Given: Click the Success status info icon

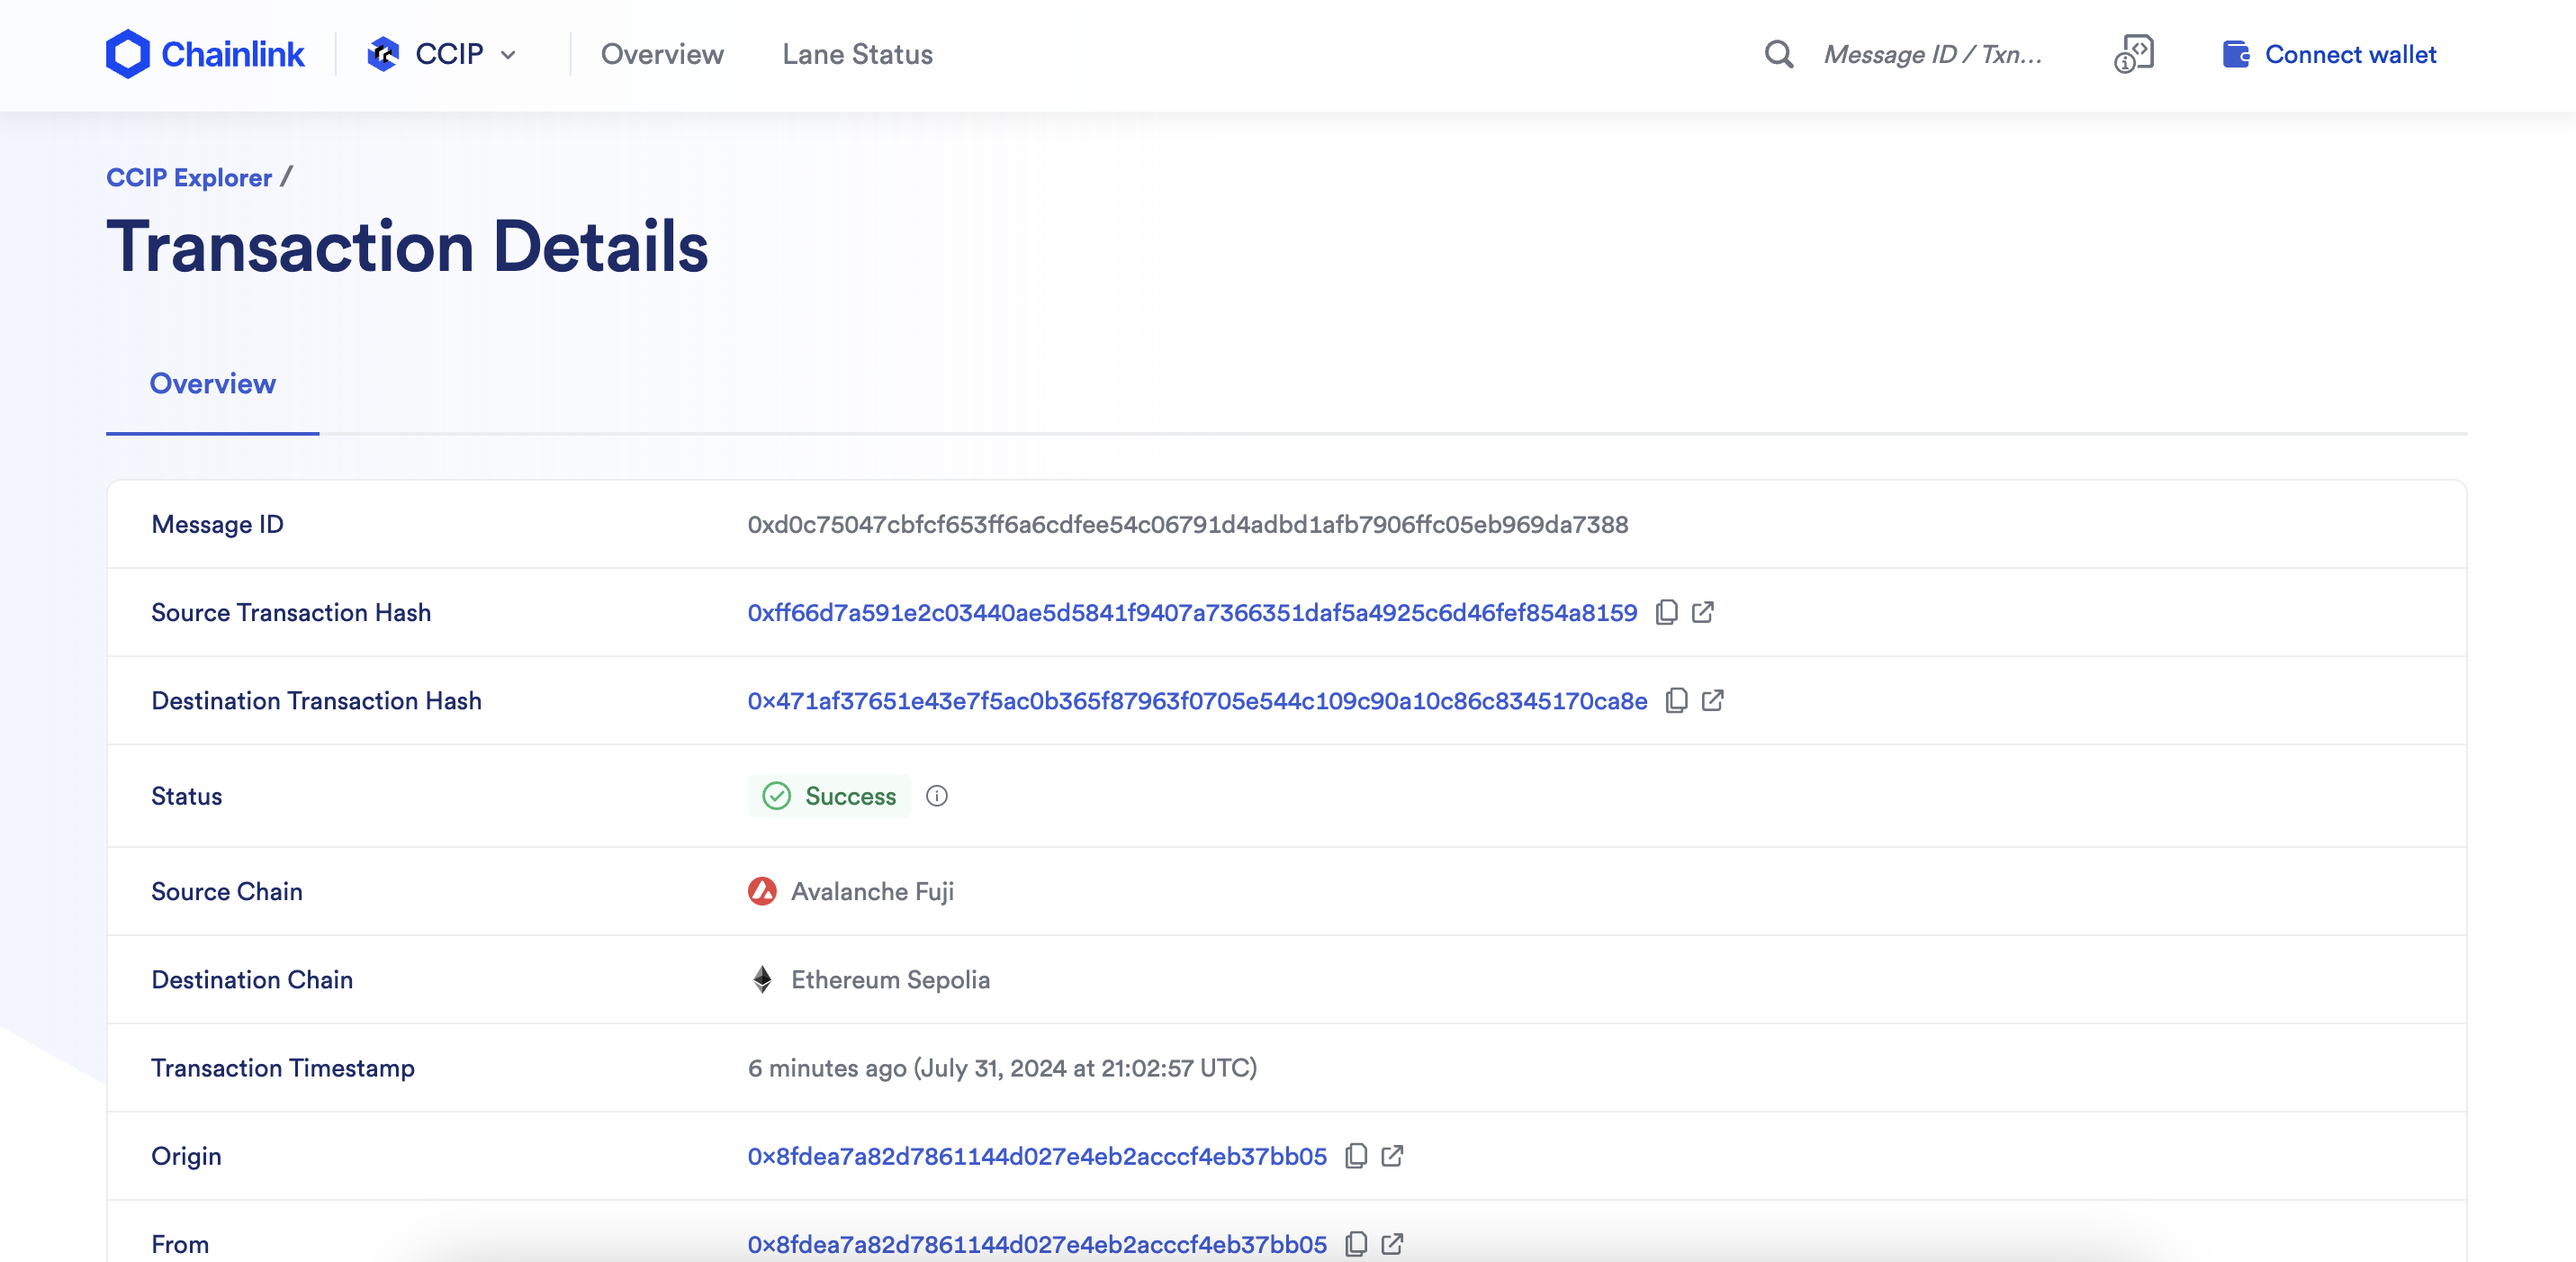Looking at the screenshot, I should (x=936, y=796).
